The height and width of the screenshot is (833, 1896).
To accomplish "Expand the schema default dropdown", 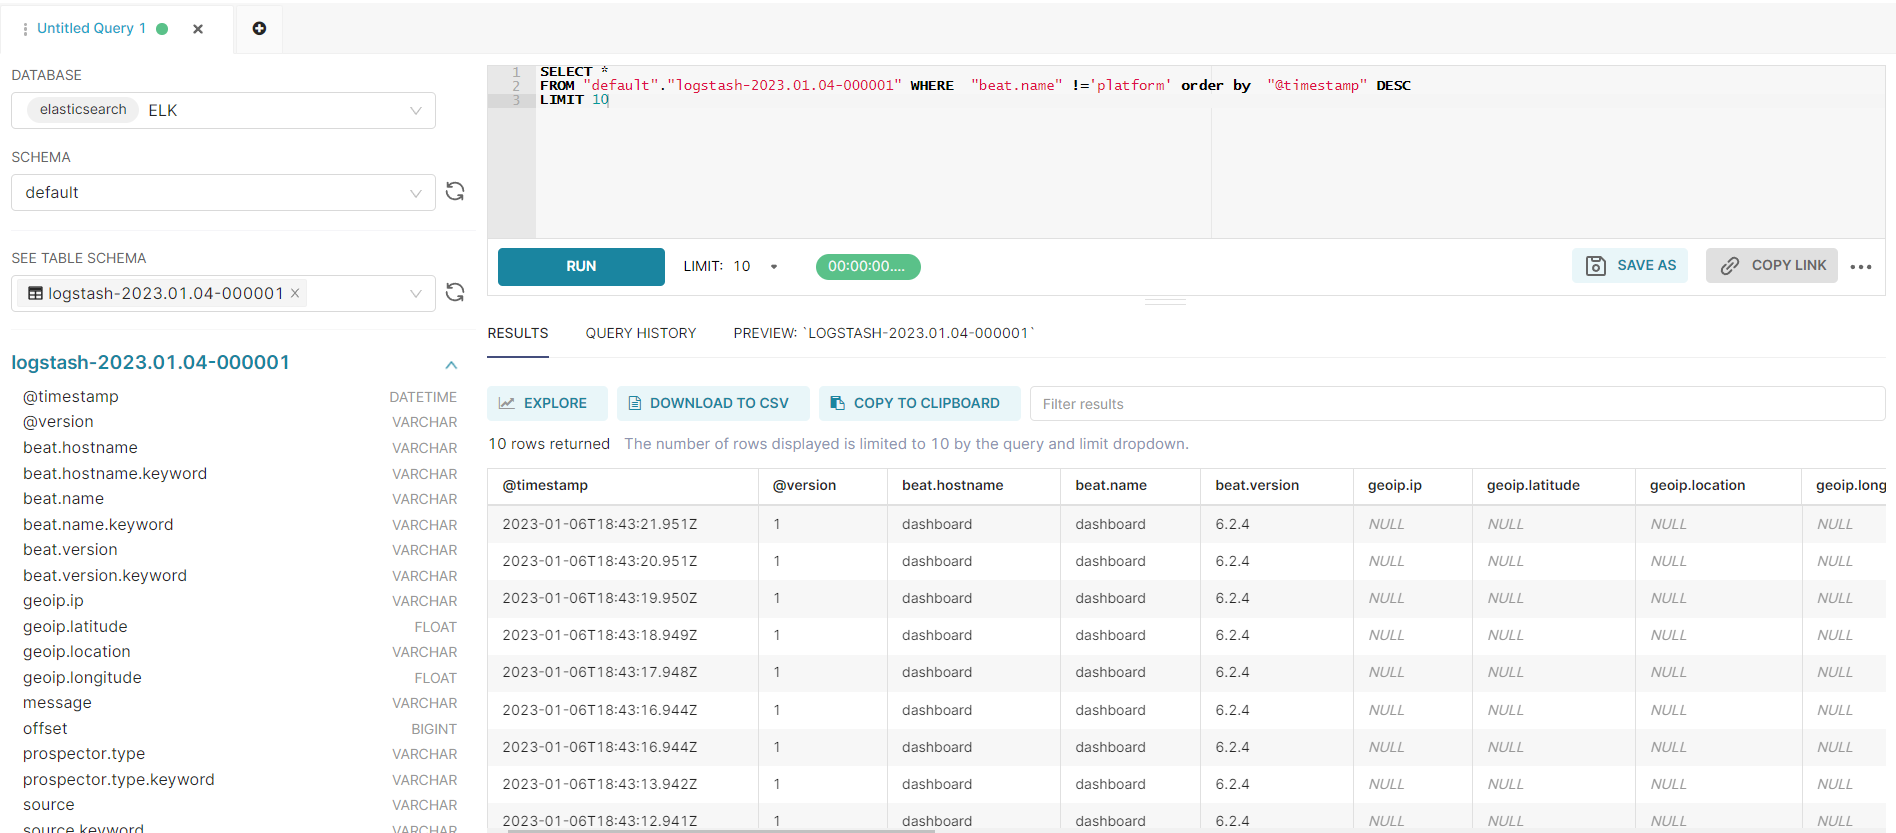I will click(x=415, y=193).
